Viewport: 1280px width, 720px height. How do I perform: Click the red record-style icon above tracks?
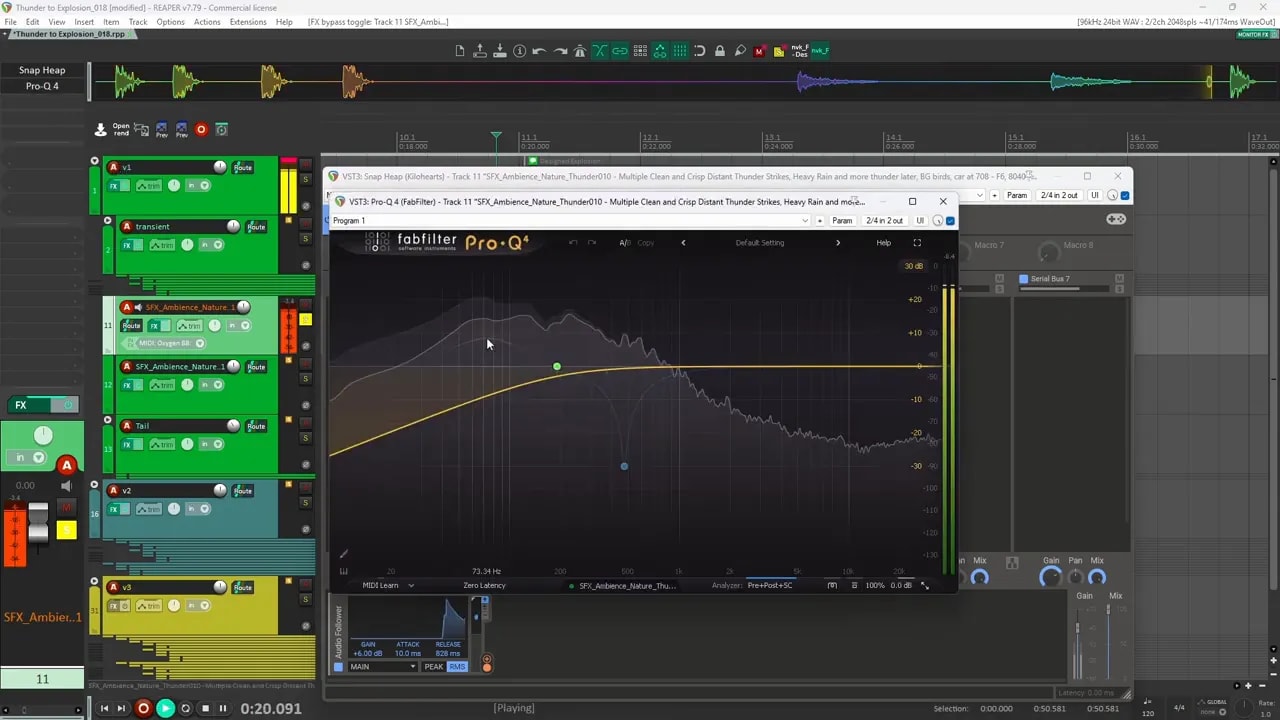tap(201, 130)
